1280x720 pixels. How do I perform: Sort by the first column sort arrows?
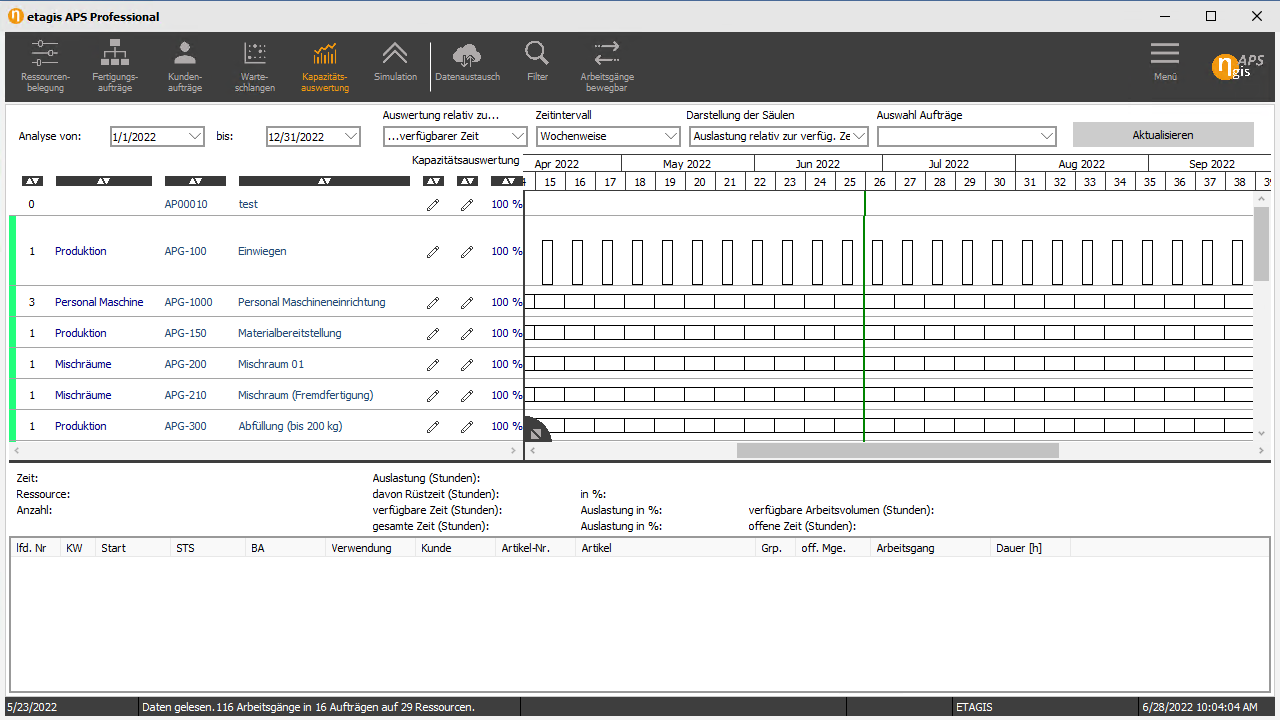(32, 181)
